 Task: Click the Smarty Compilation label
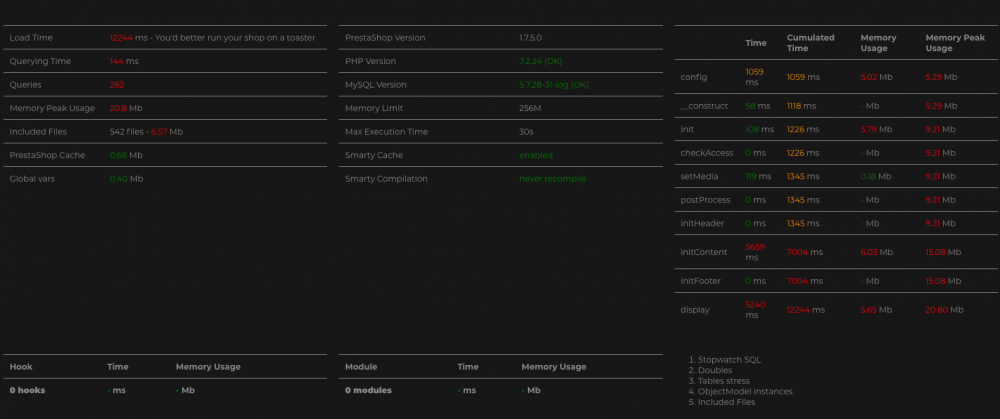387,179
